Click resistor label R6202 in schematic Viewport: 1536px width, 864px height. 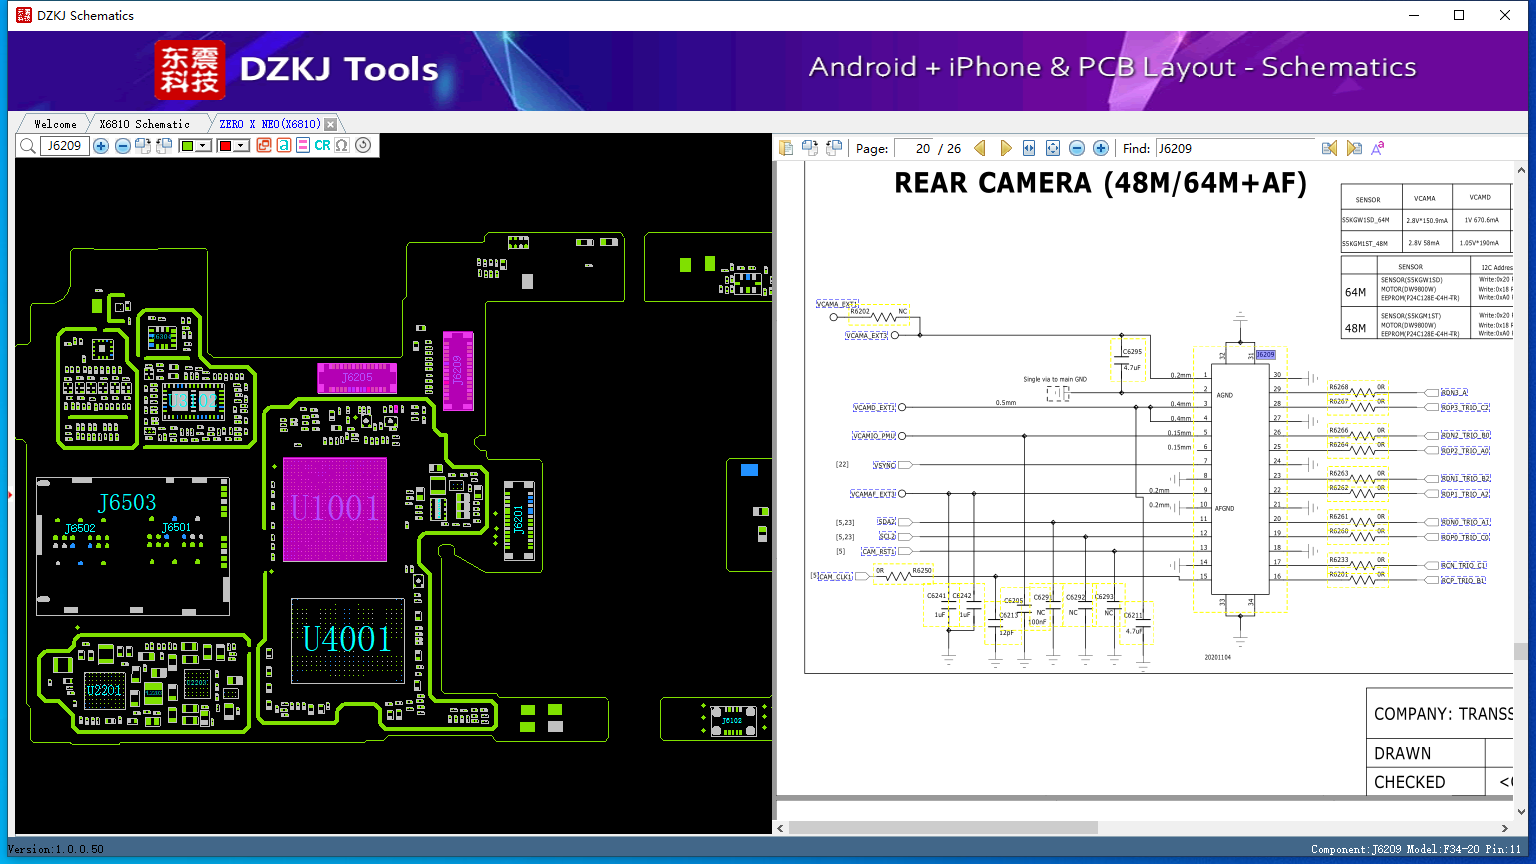tap(860, 311)
